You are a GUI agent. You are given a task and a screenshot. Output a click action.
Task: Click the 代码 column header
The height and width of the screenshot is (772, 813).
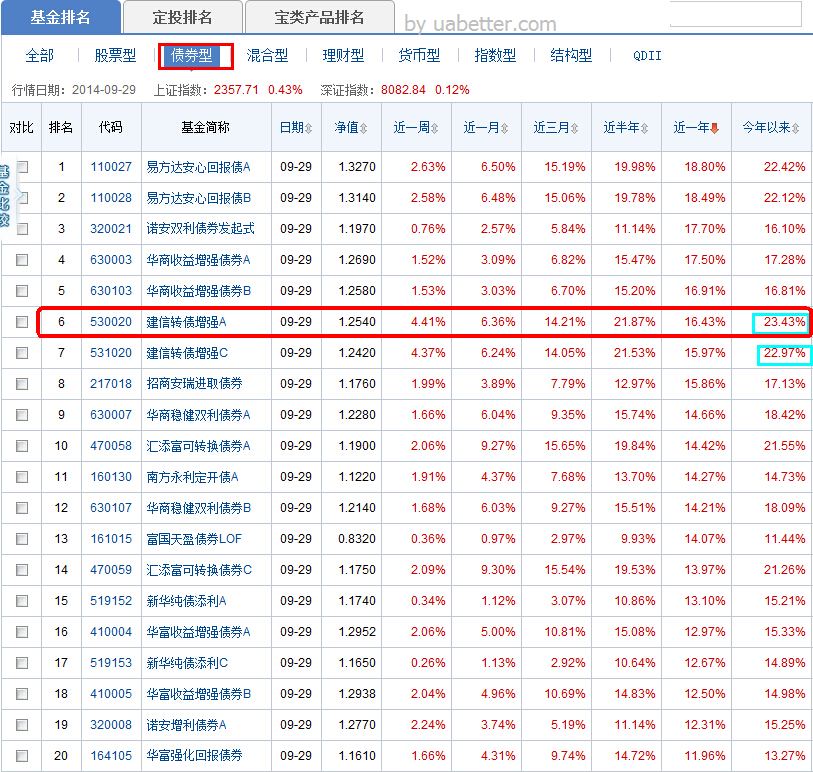(x=111, y=128)
